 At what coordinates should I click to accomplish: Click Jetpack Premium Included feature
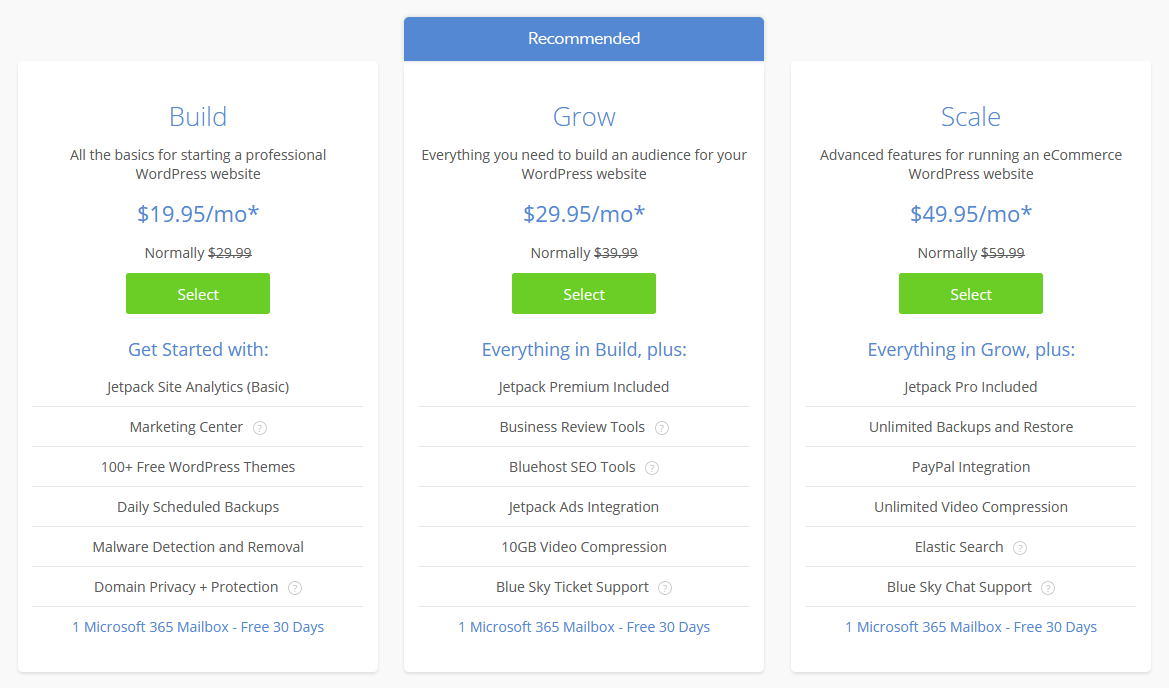[584, 387]
